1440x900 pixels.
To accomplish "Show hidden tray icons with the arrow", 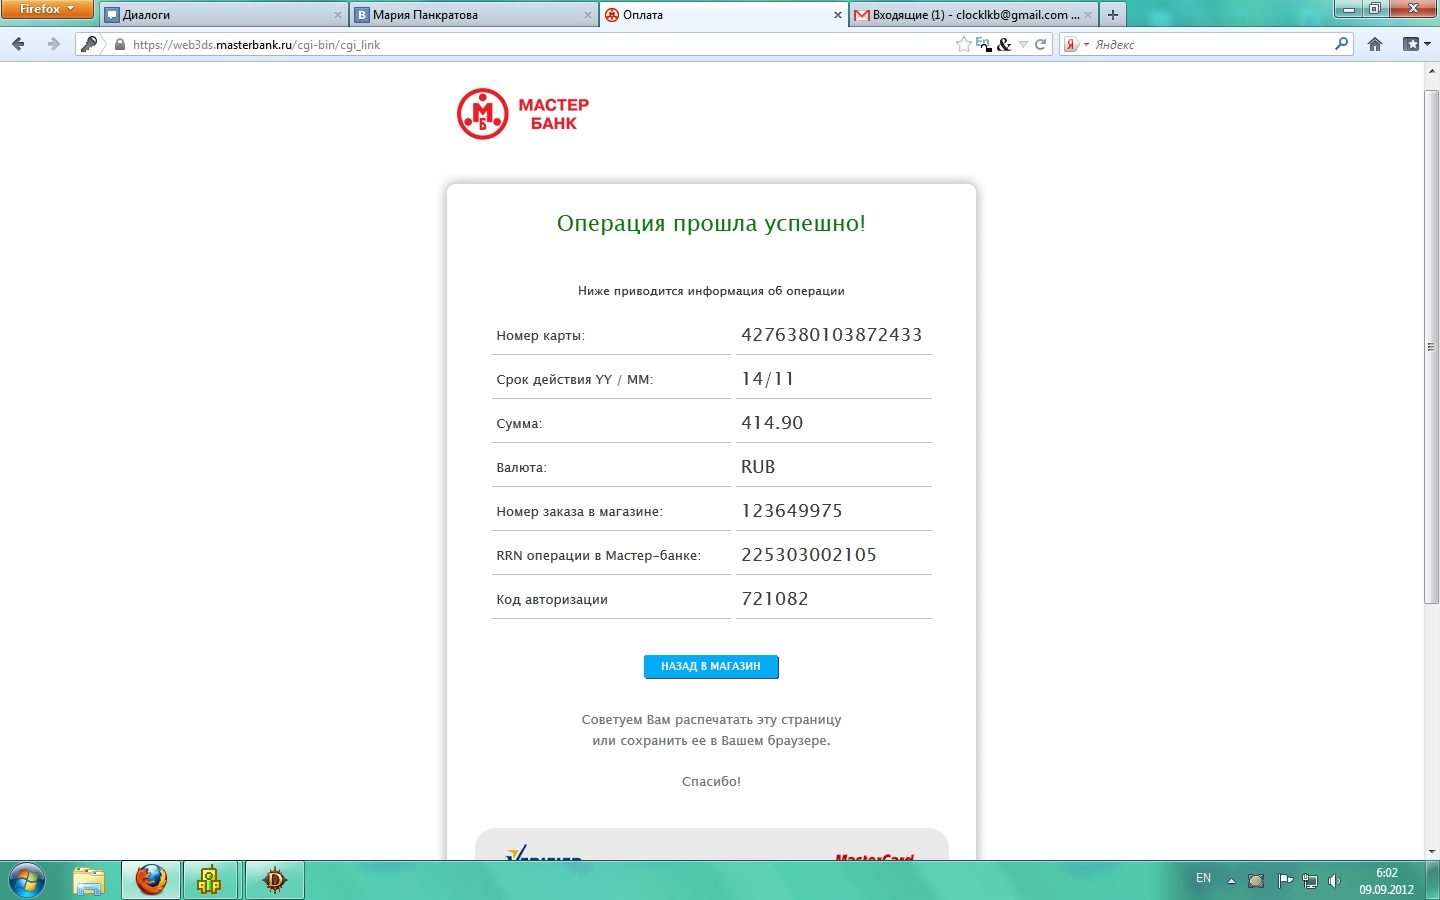I will (1231, 881).
